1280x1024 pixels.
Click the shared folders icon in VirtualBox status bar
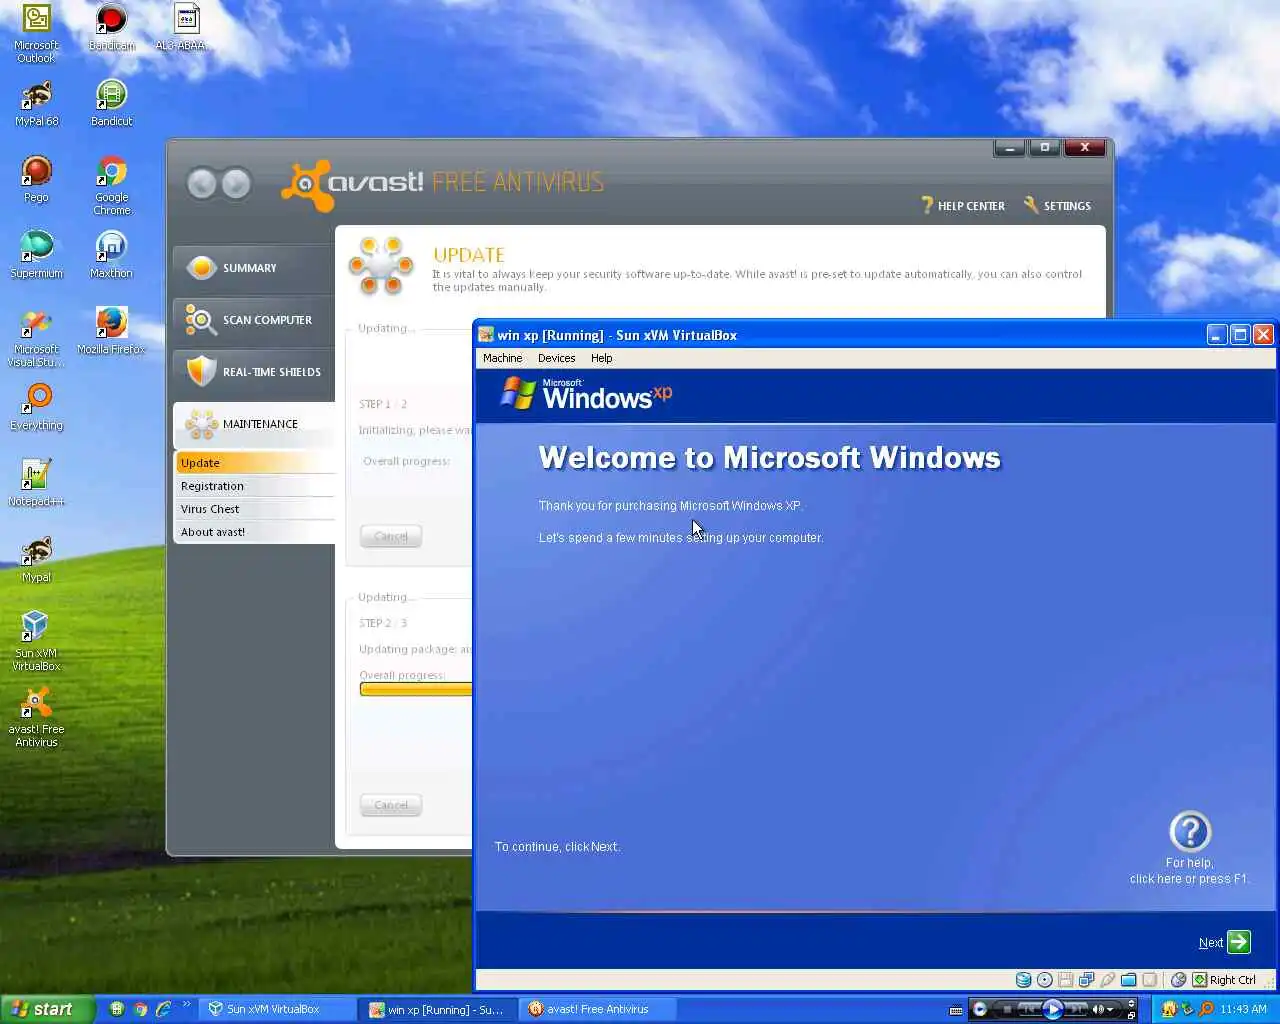1128,980
